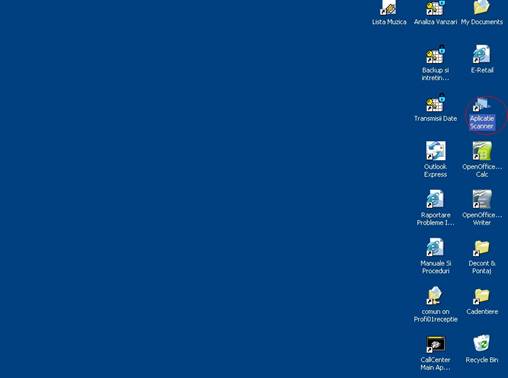Select the Lista Muzica shortcut icon
Image resolution: width=508 pixels, height=378 pixels.
click(388, 7)
